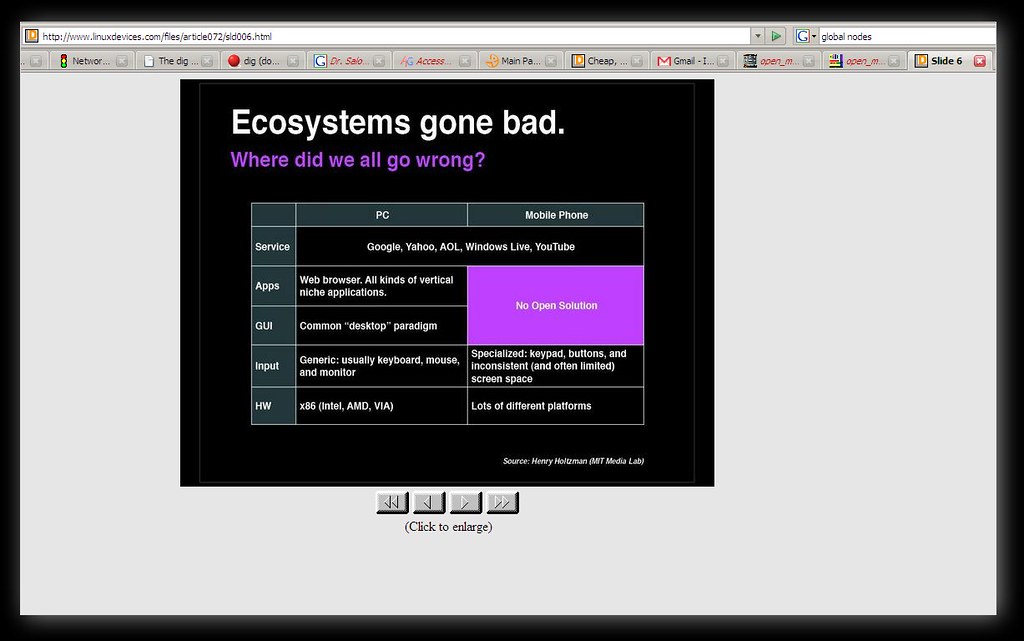Viewport: 1024px width, 641px height.
Task: Click the slide image to enlarge
Action: [x=447, y=283]
